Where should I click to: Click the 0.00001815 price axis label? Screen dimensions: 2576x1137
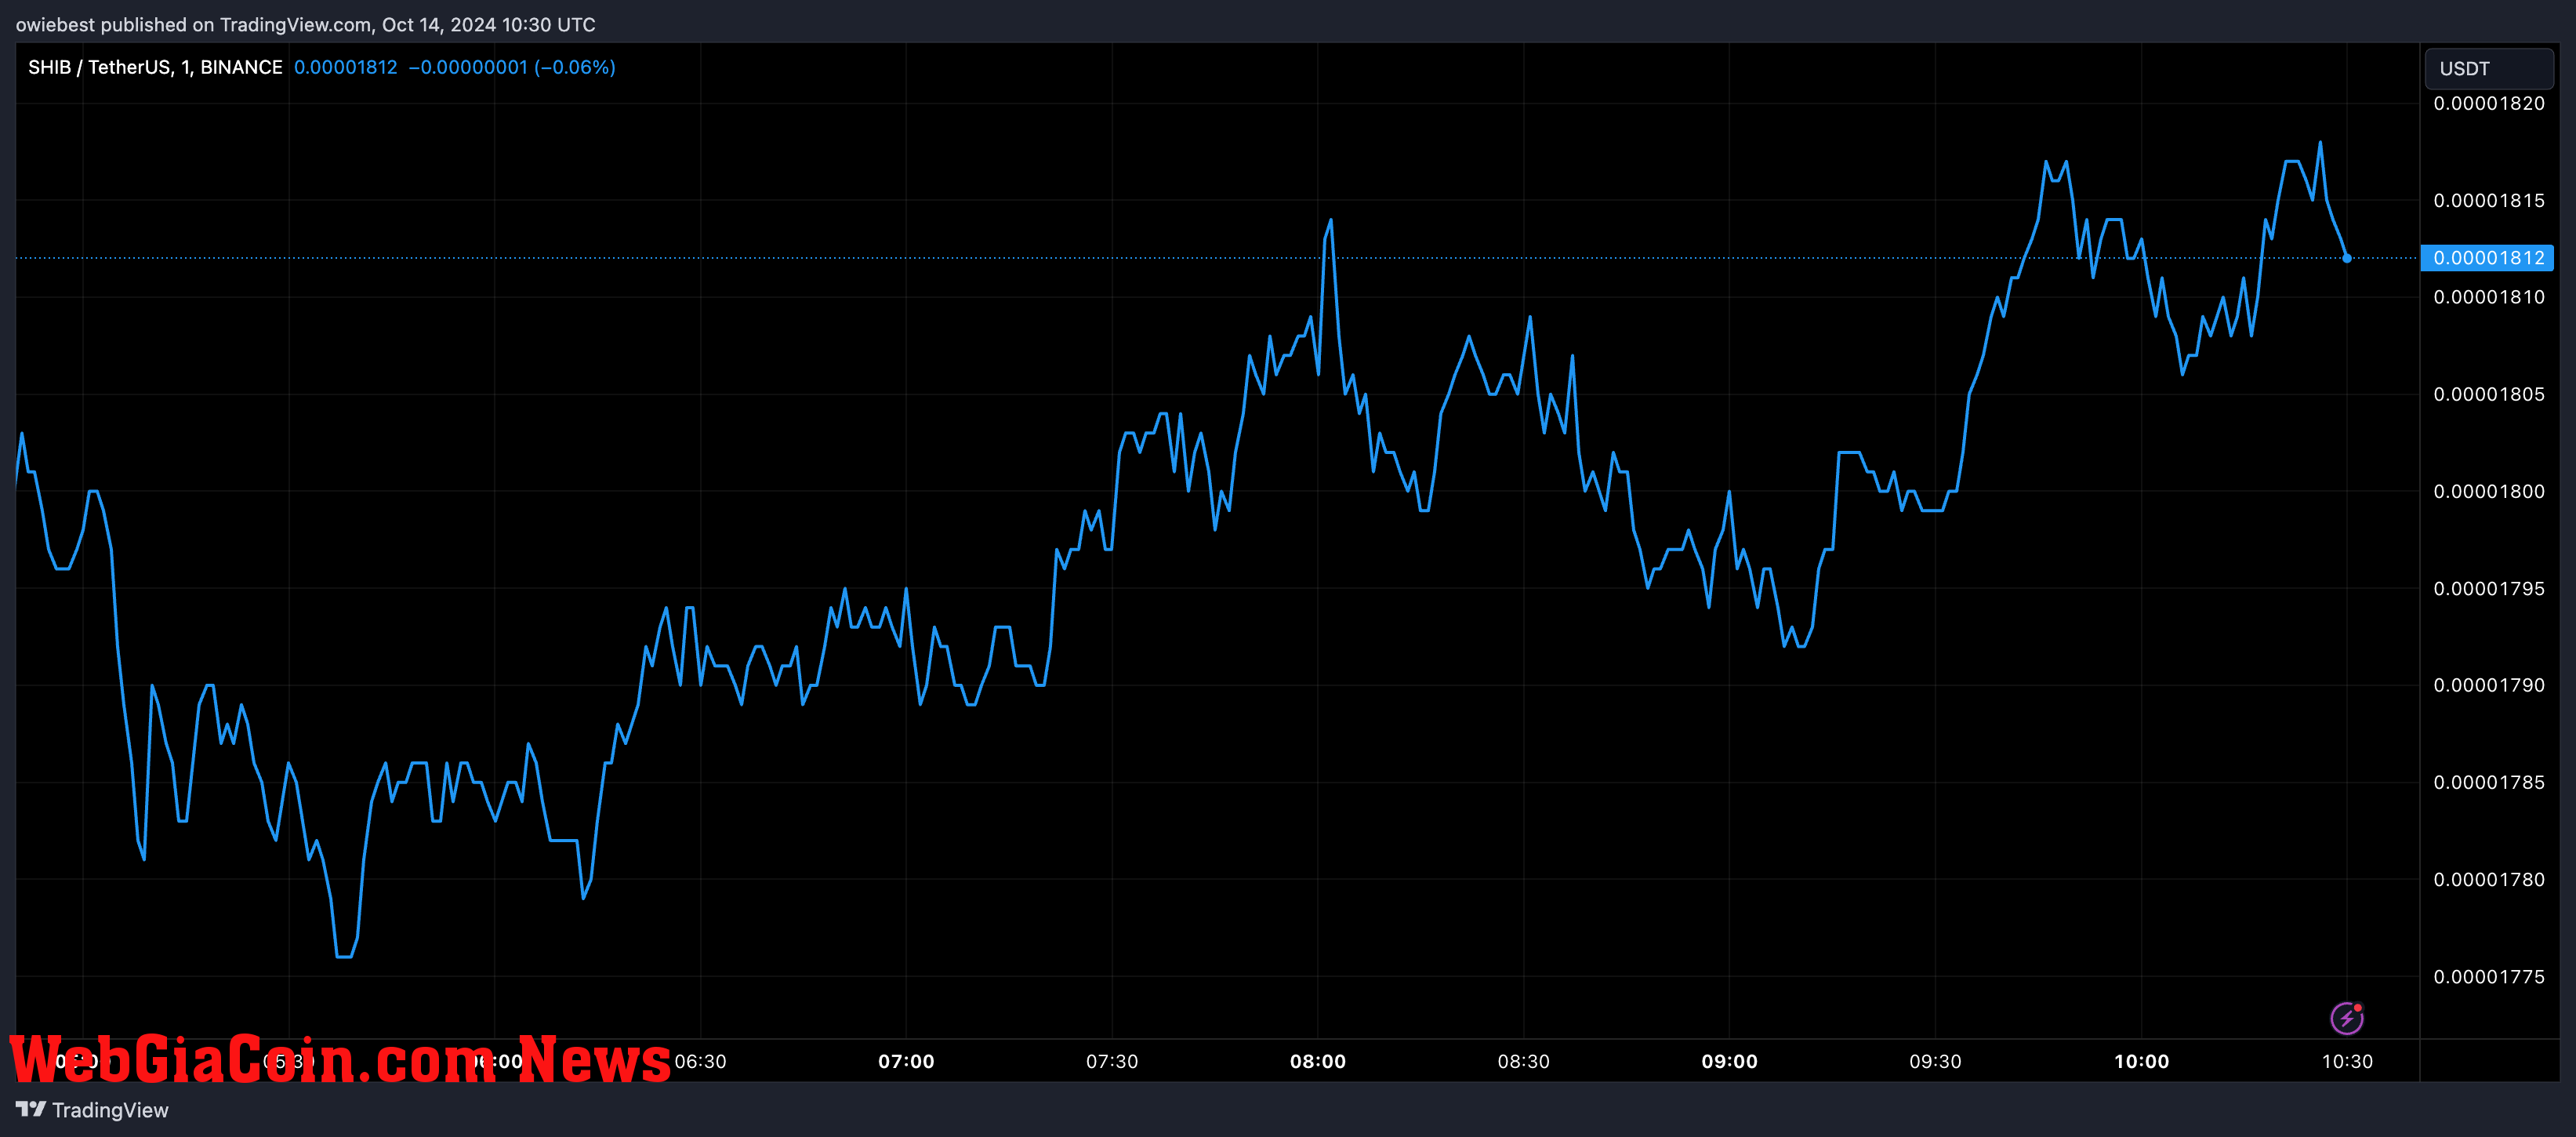2488,200
